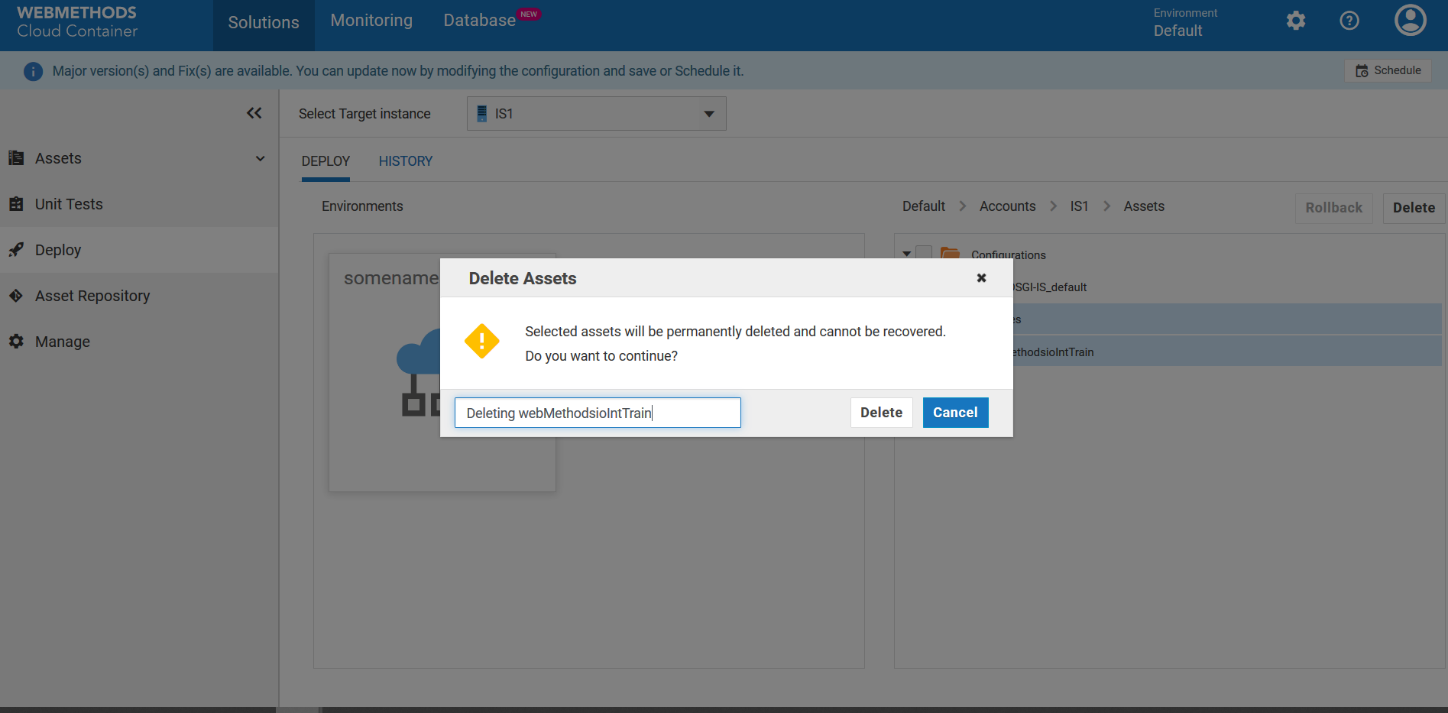Collapse the sidebar with the double chevron
Screen dimensions: 1448x713
pos(254,113)
